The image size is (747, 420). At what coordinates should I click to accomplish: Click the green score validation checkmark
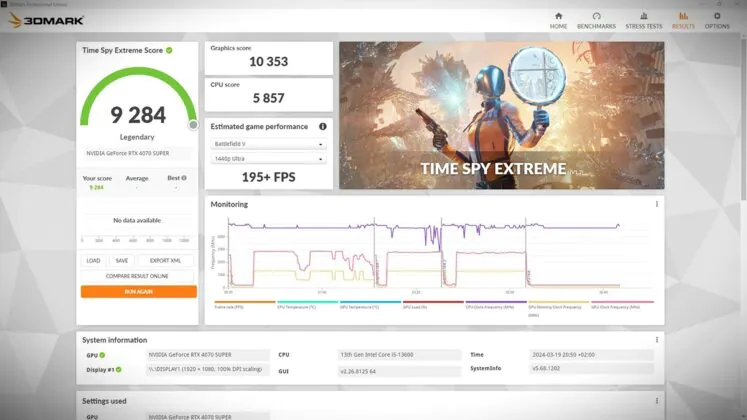[169, 50]
